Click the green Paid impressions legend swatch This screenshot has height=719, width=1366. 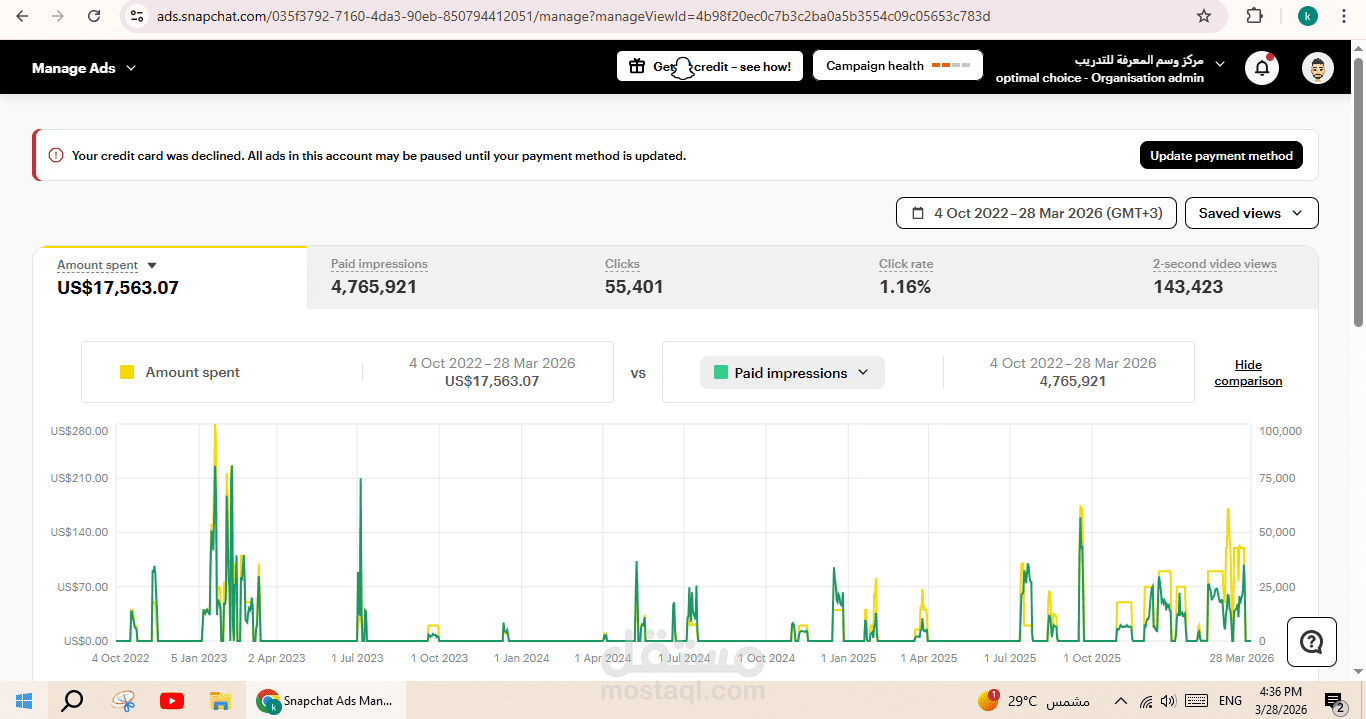point(720,373)
